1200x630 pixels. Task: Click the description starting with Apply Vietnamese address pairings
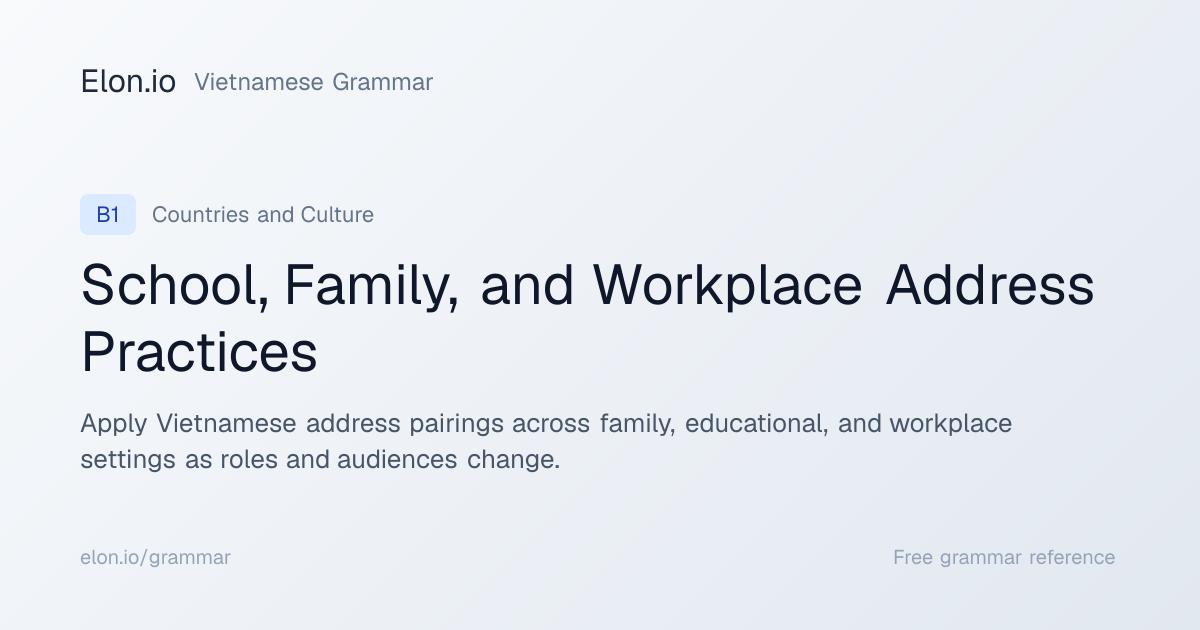[x=546, y=442]
